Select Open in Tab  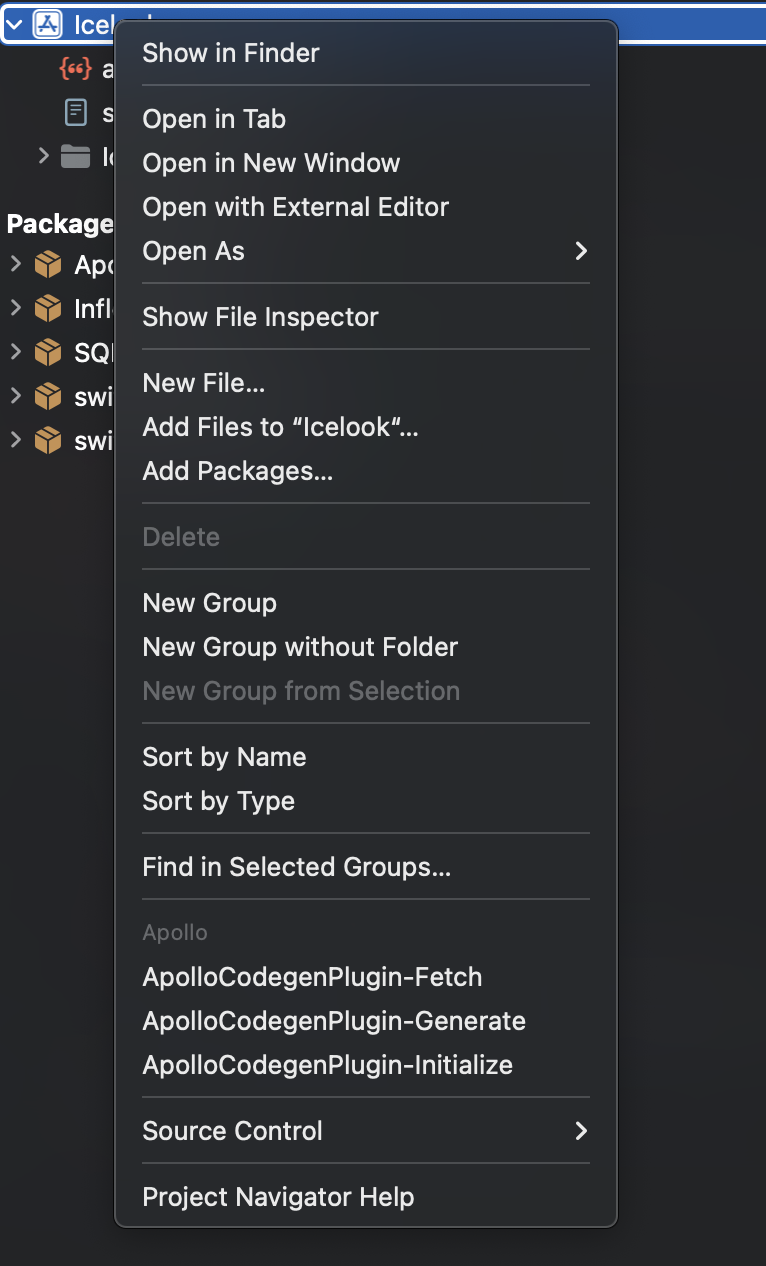366,119
